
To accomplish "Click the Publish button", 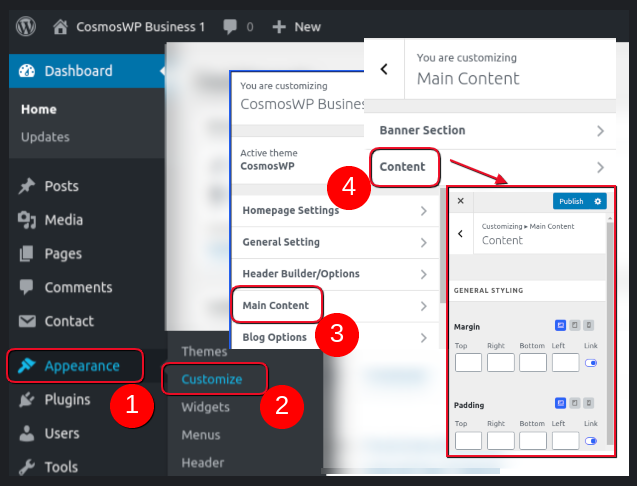I will point(571,201).
